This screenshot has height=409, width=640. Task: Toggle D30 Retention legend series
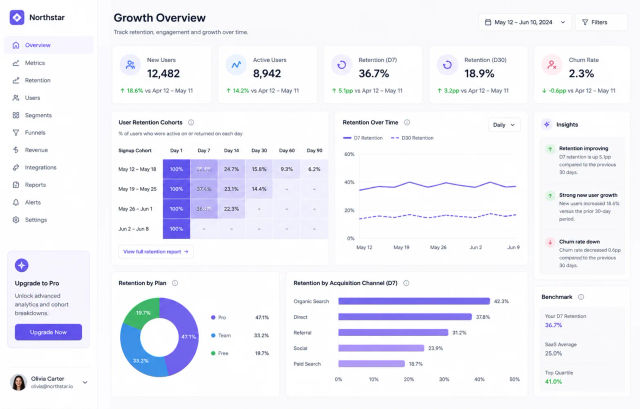[x=412, y=138]
